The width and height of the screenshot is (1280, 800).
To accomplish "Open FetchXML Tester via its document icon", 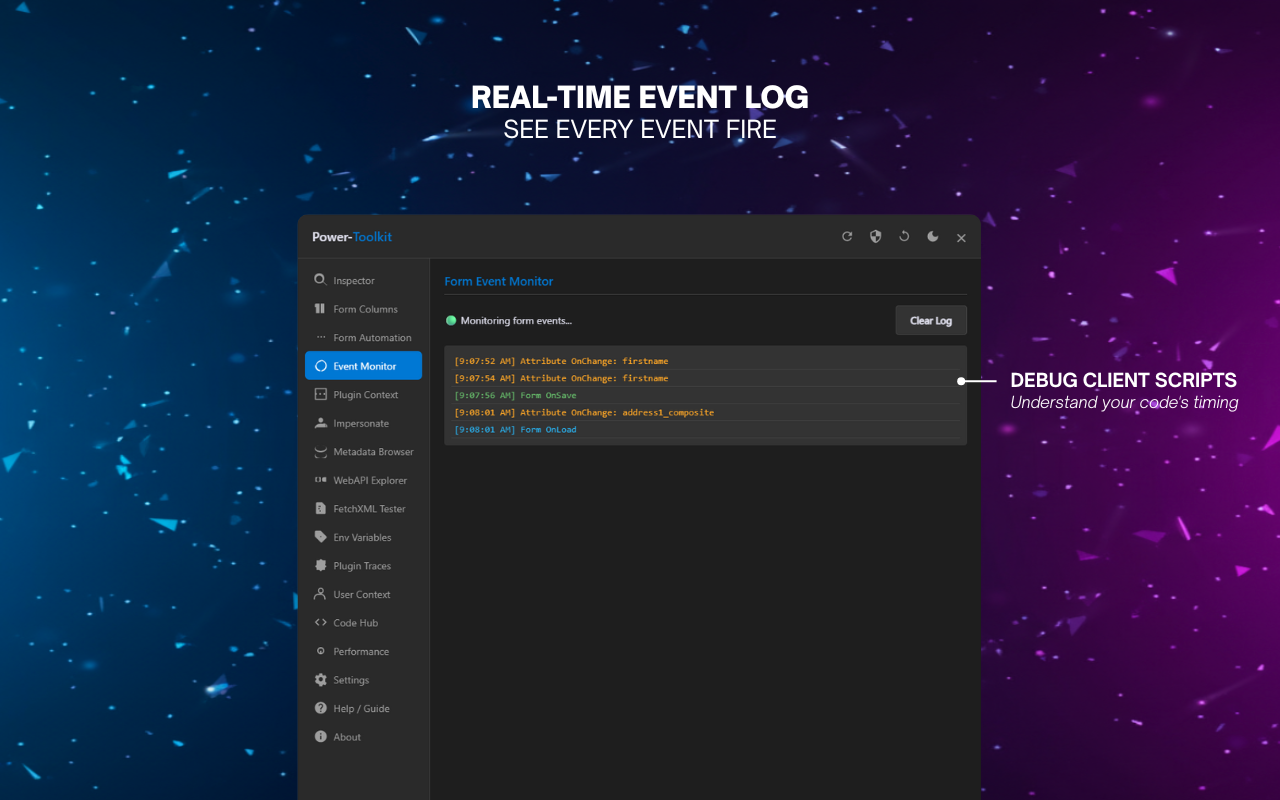I will tap(320, 508).
